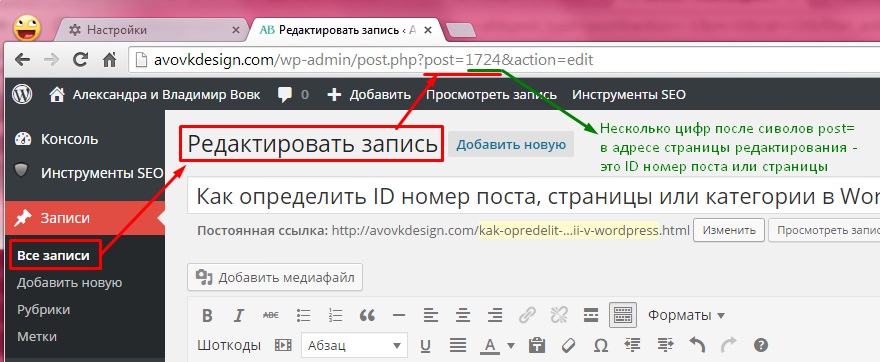Viewport: 880px width, 362px height.
Task: Open the Форматы dropdown
Action: coord(686,315)
